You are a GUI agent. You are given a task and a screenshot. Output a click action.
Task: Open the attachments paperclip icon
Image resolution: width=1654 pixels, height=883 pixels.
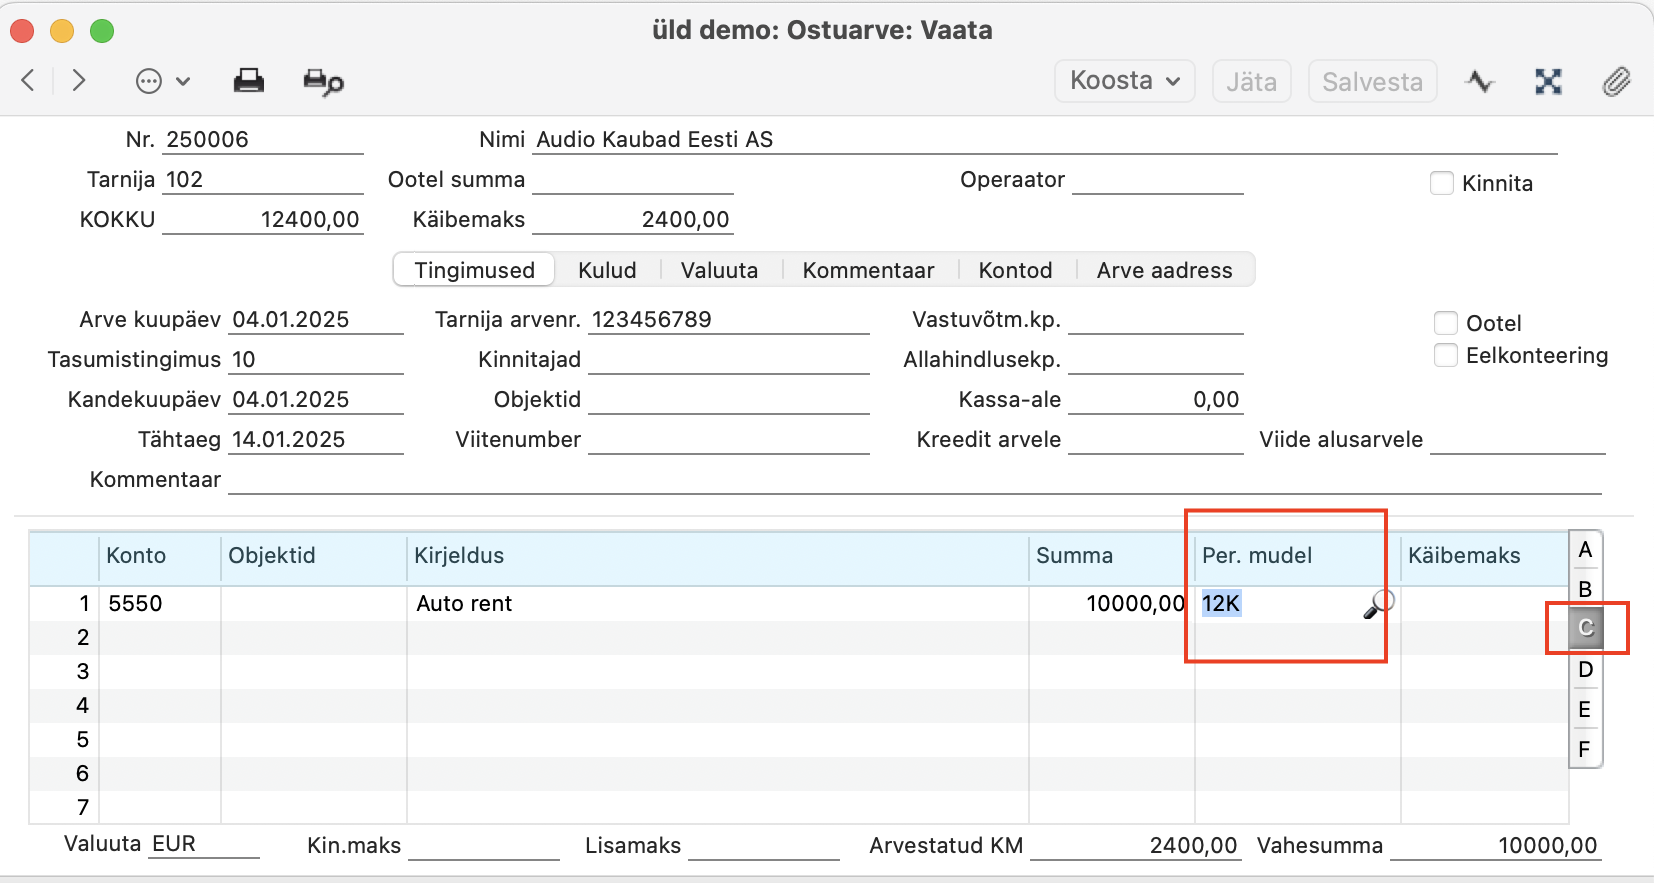(x=1616, y=81)
